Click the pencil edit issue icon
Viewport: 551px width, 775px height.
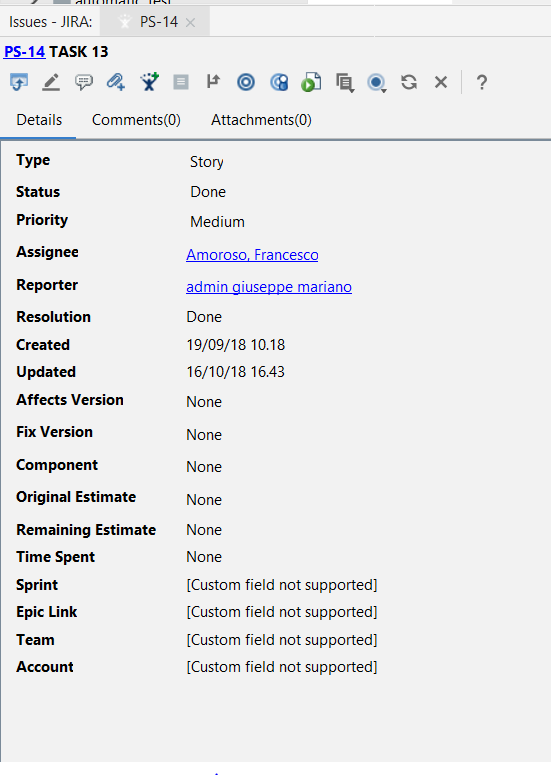click(51, 82)
